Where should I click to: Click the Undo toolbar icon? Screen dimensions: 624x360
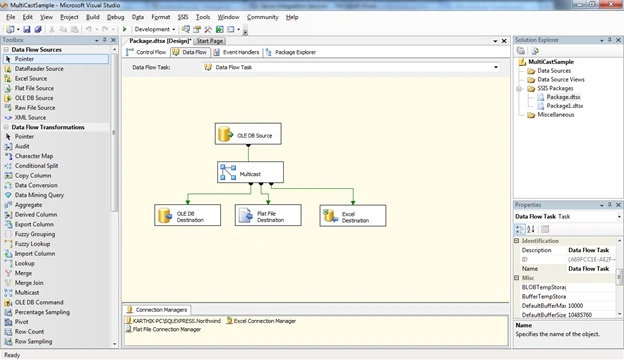[x=88, y=29]
